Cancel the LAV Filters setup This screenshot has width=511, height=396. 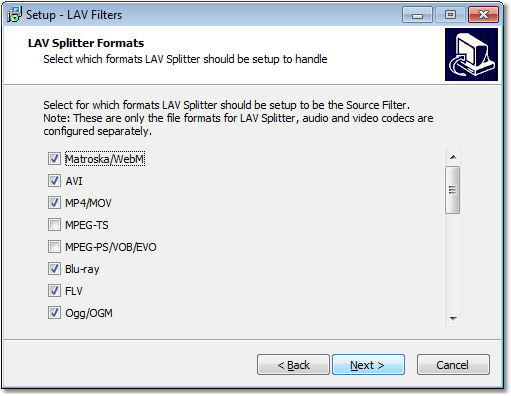click(x=453, y=365)
